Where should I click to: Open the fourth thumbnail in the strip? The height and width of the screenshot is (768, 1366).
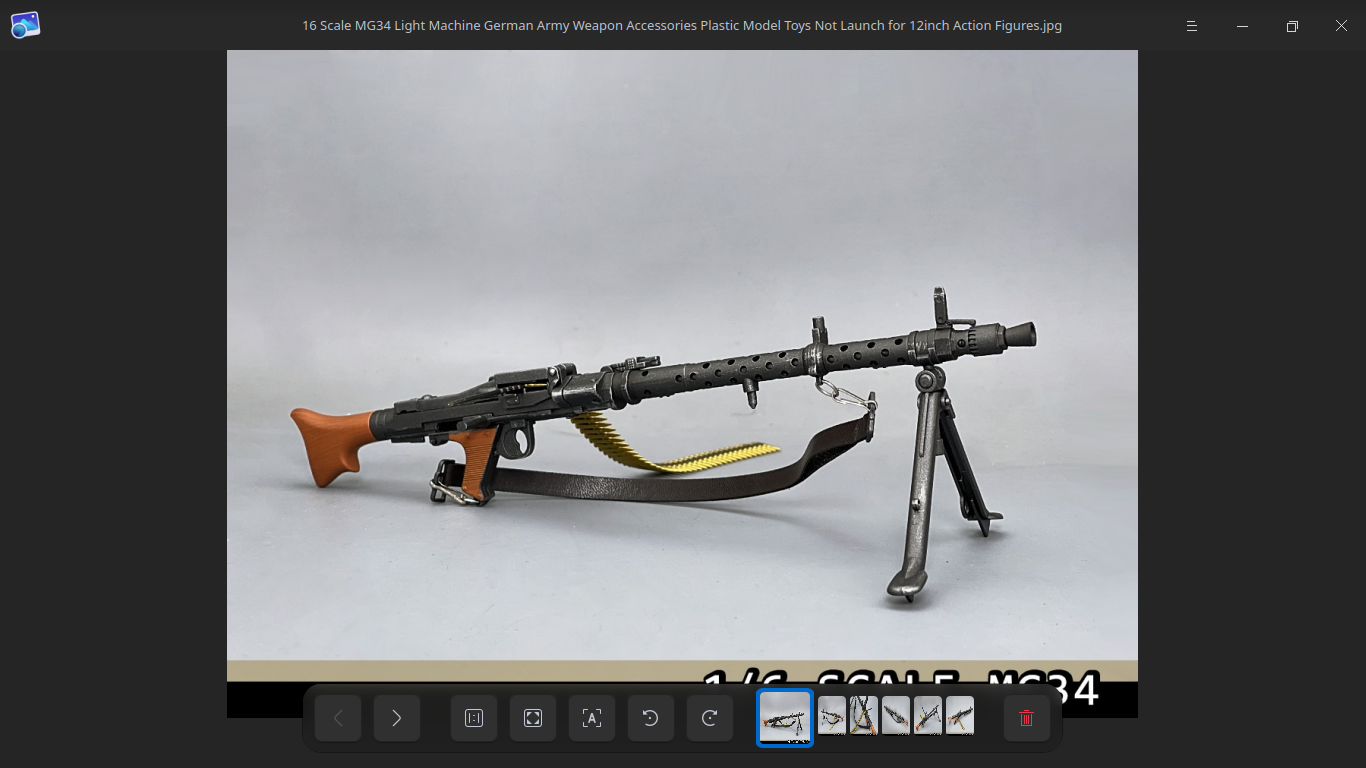click(896, 716)
